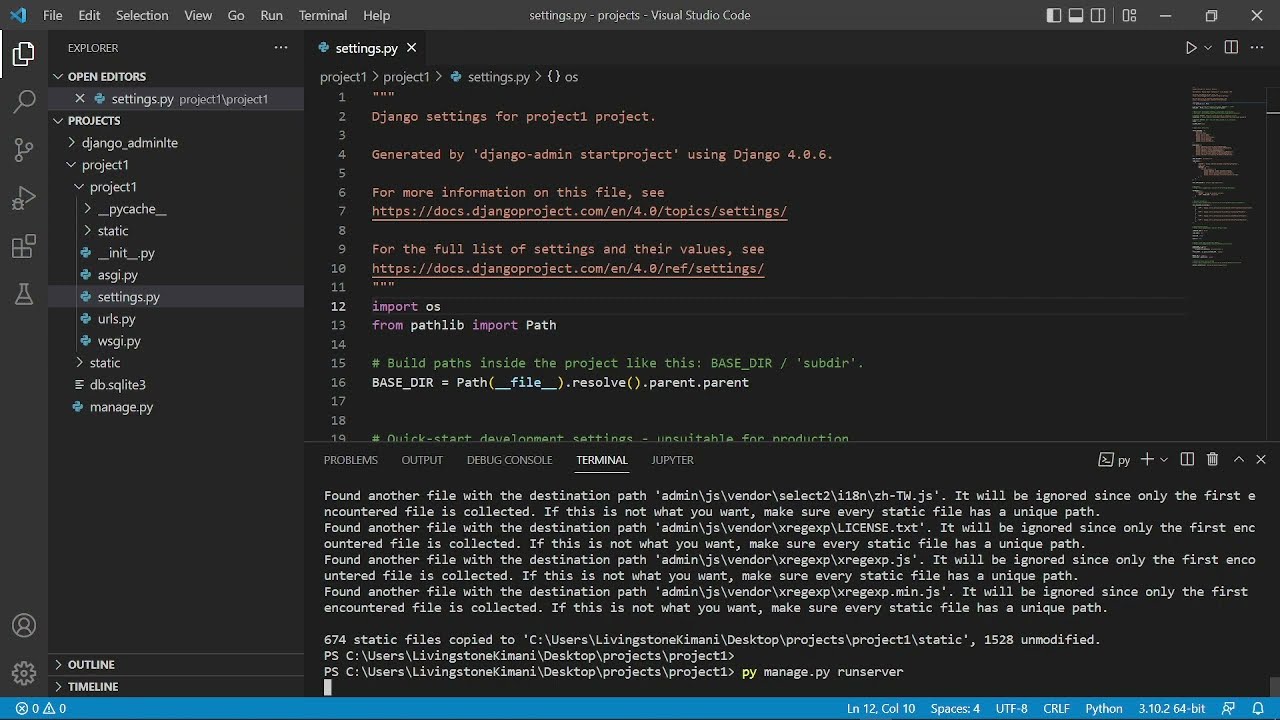Switch to the Jupyter panel tab

672,460
